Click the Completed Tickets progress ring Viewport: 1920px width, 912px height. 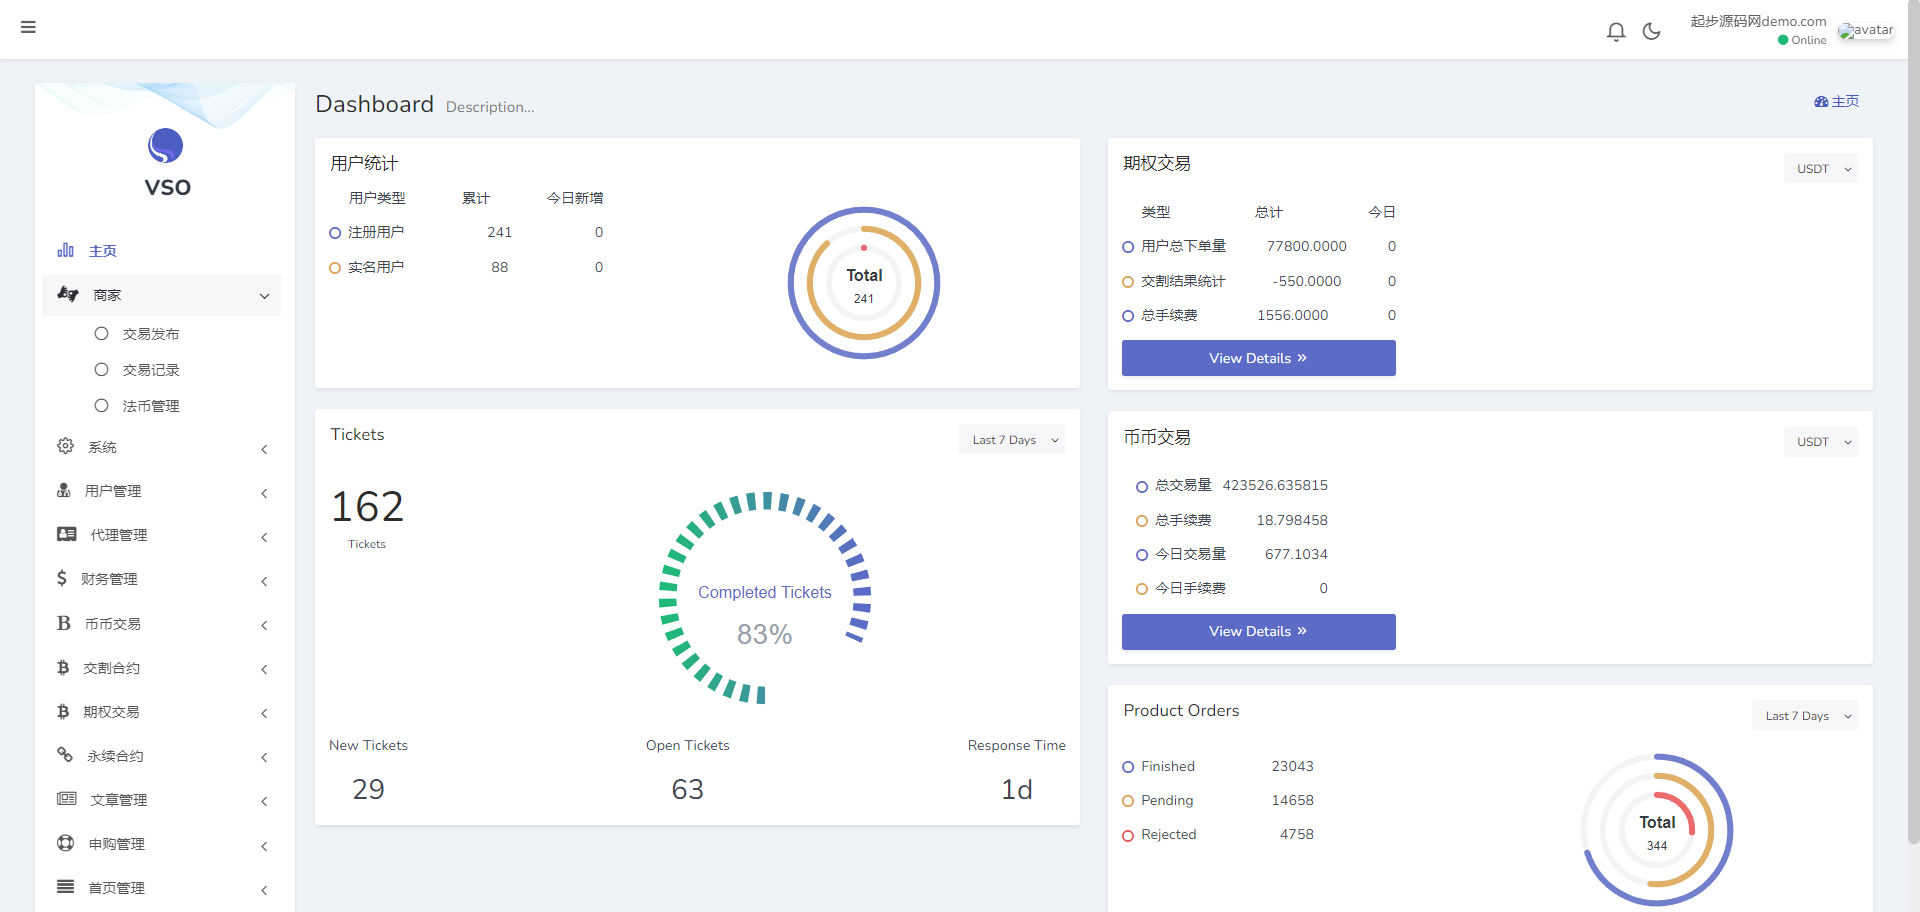(765, 598)
